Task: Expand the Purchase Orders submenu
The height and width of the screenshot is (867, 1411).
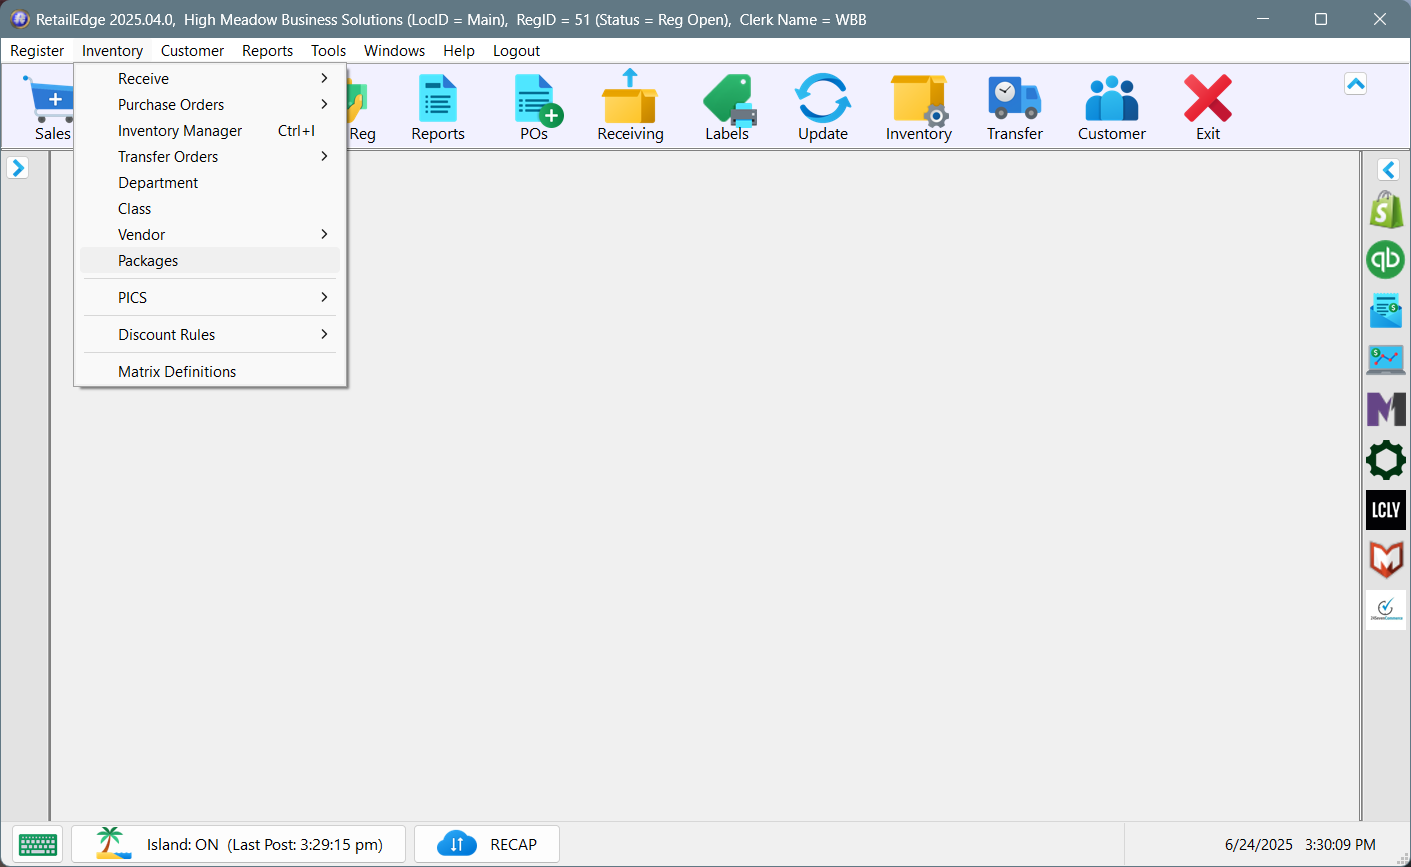Action: click(x=210, y=104)
